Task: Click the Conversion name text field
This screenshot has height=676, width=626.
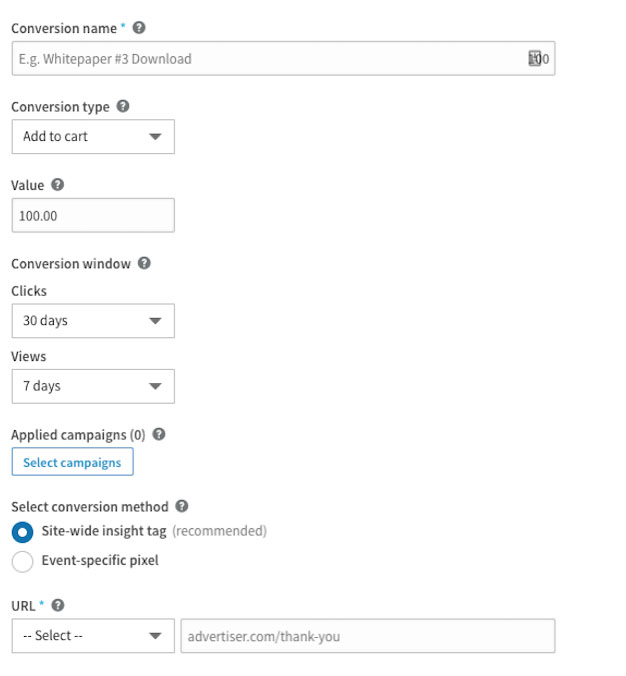Action: click(x=270, y=59)
